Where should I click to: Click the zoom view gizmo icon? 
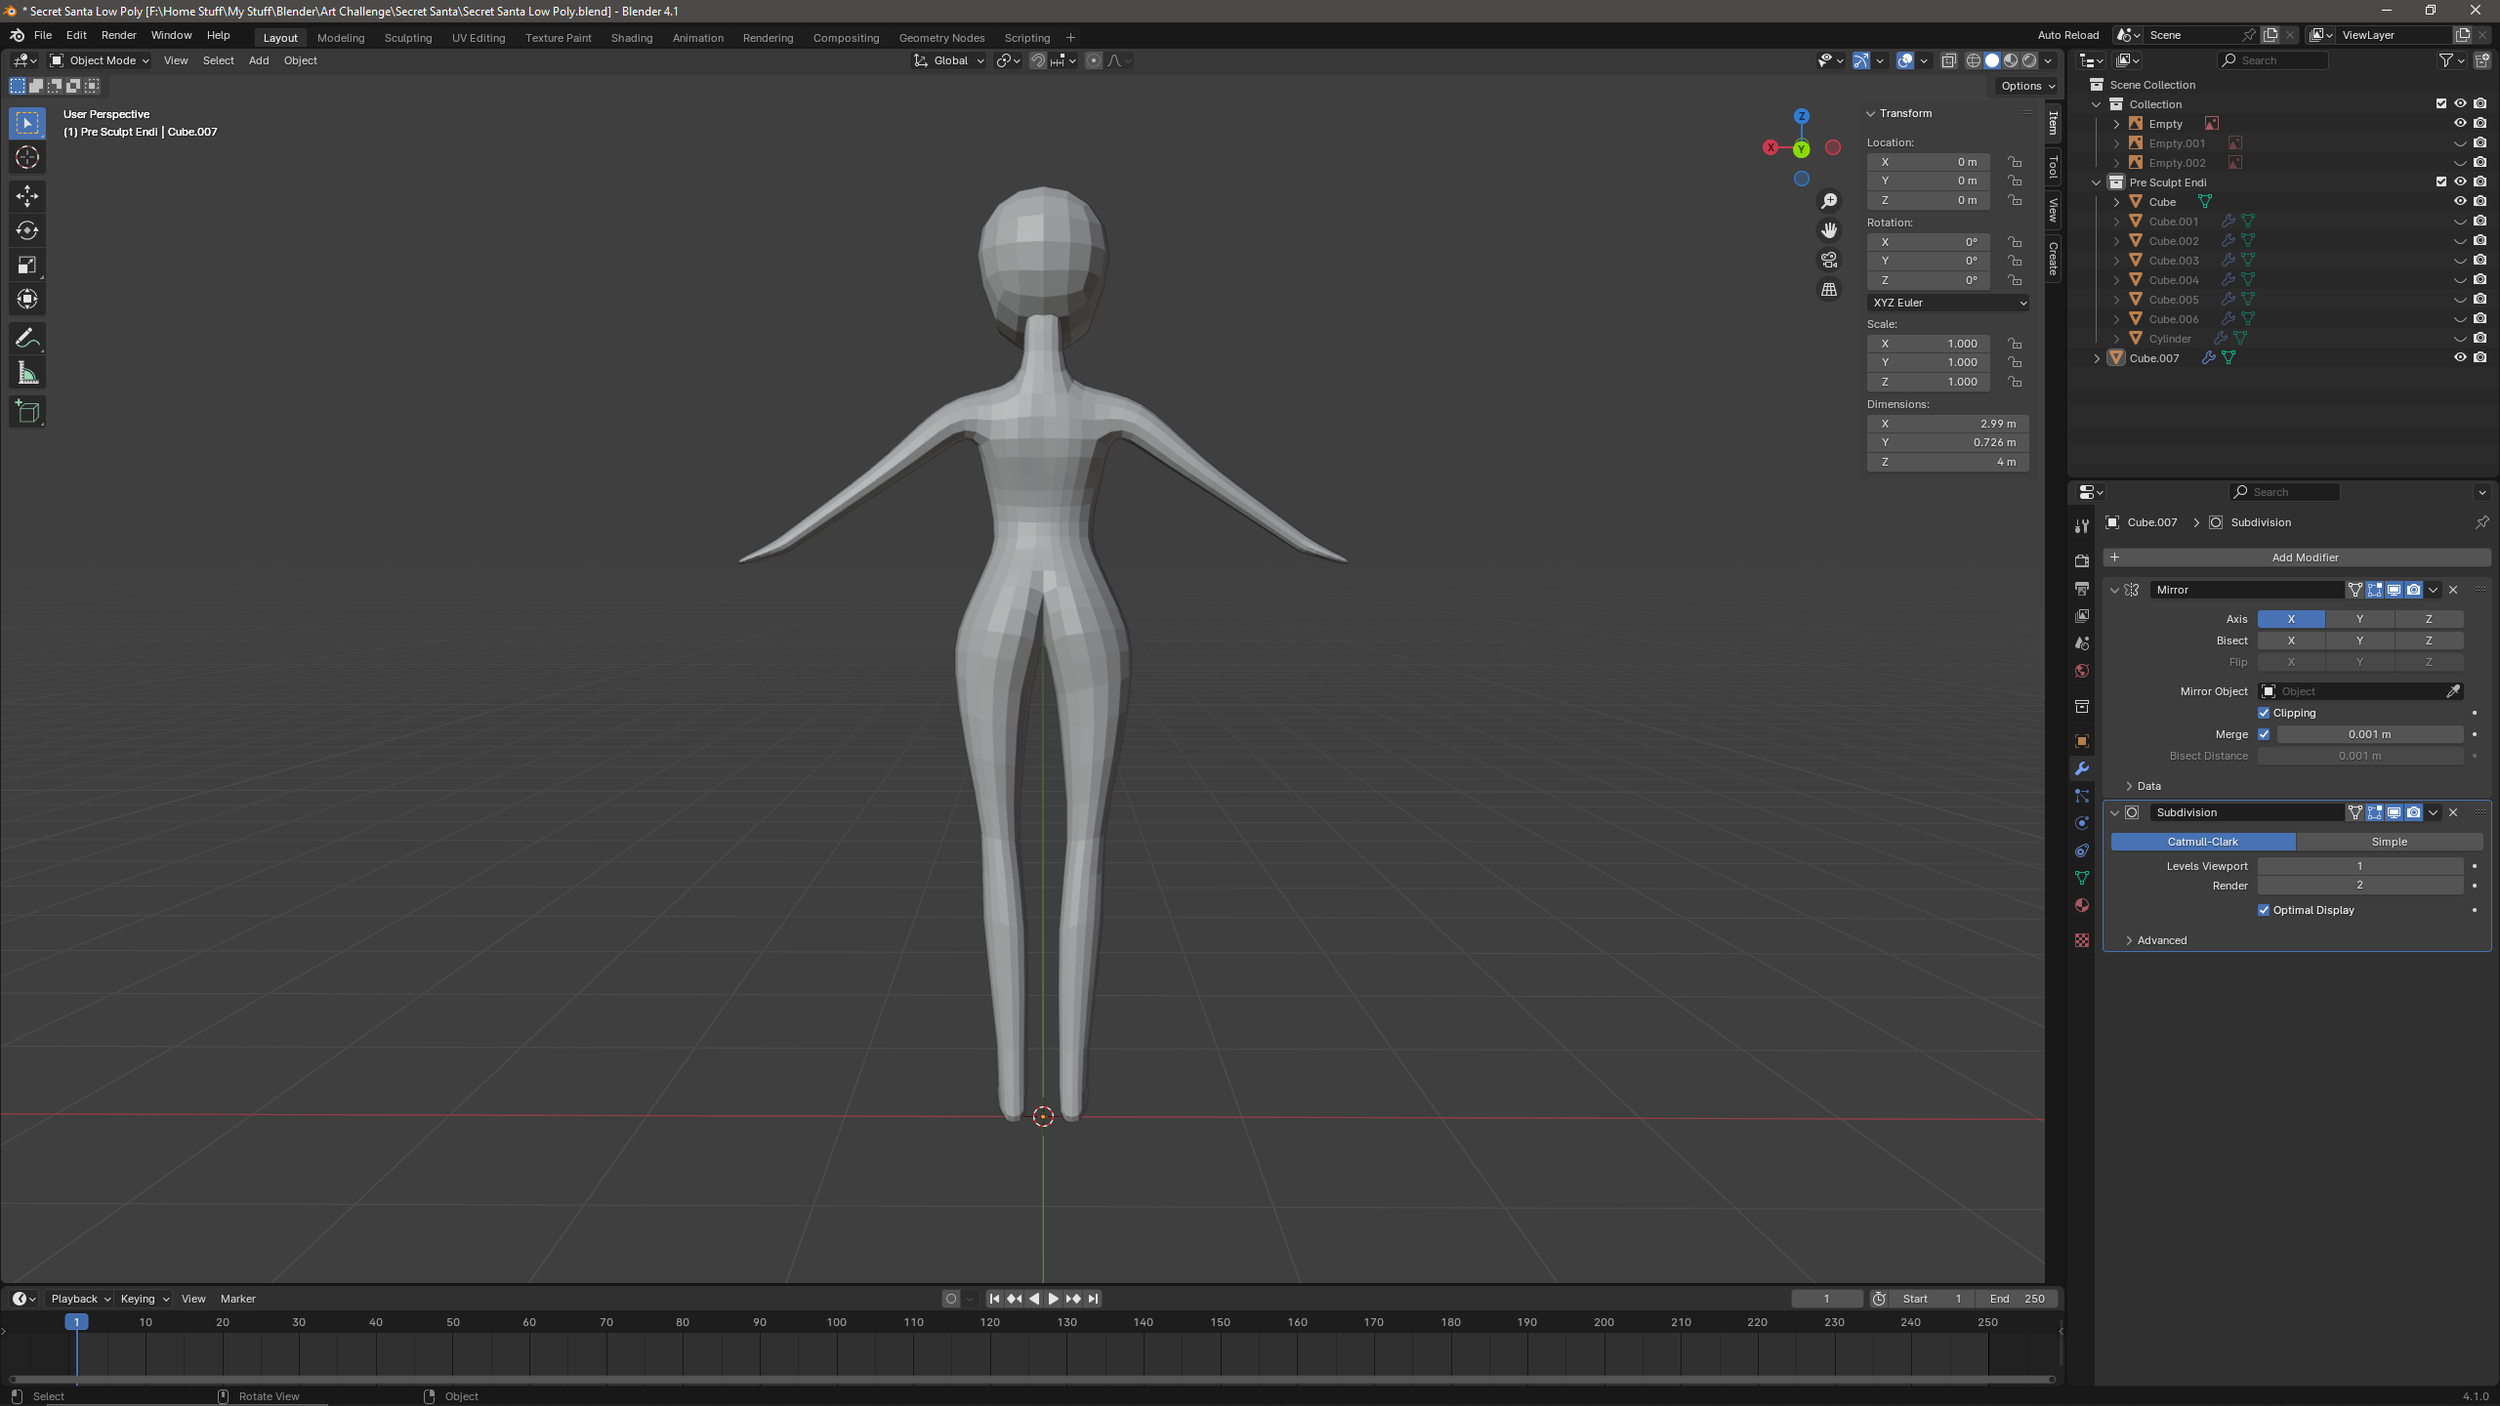1829,201
